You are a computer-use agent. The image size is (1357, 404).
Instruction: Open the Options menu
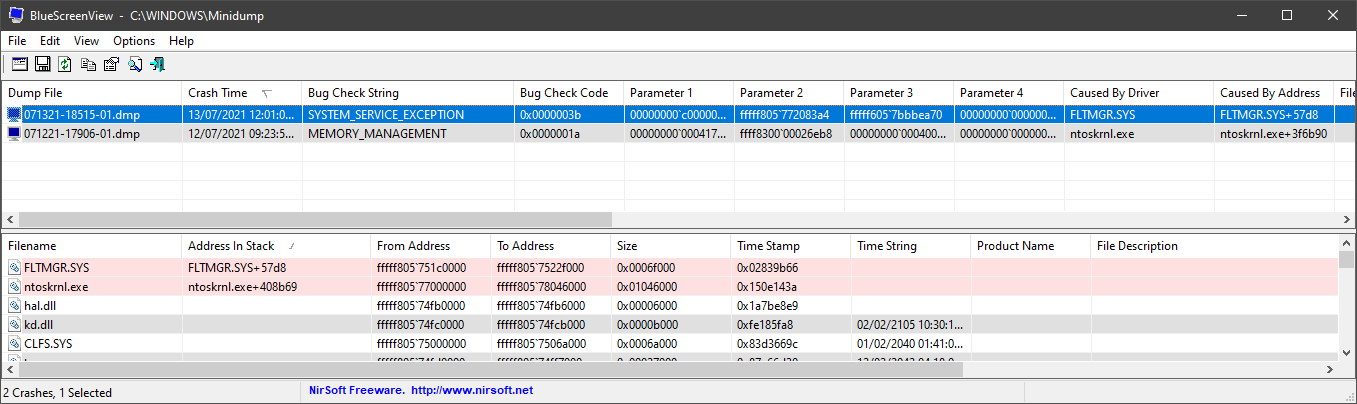[x=134, y=41]
